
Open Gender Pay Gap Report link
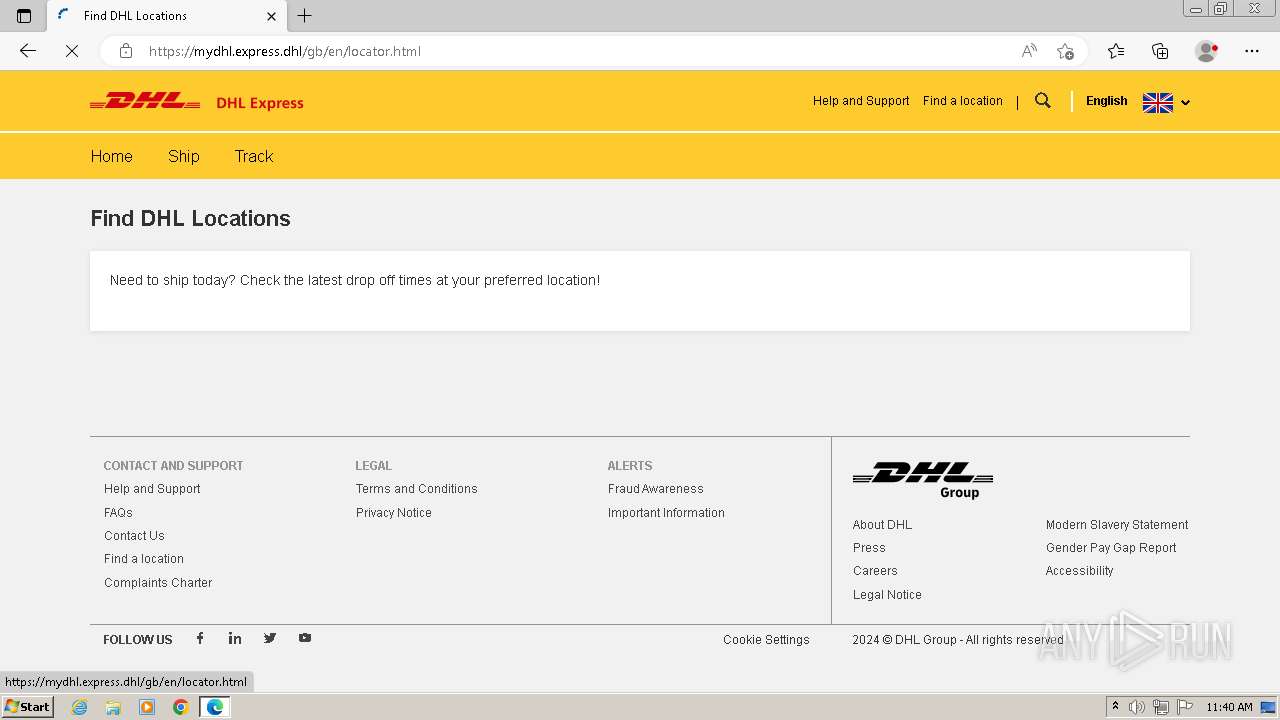point(1111,548)
